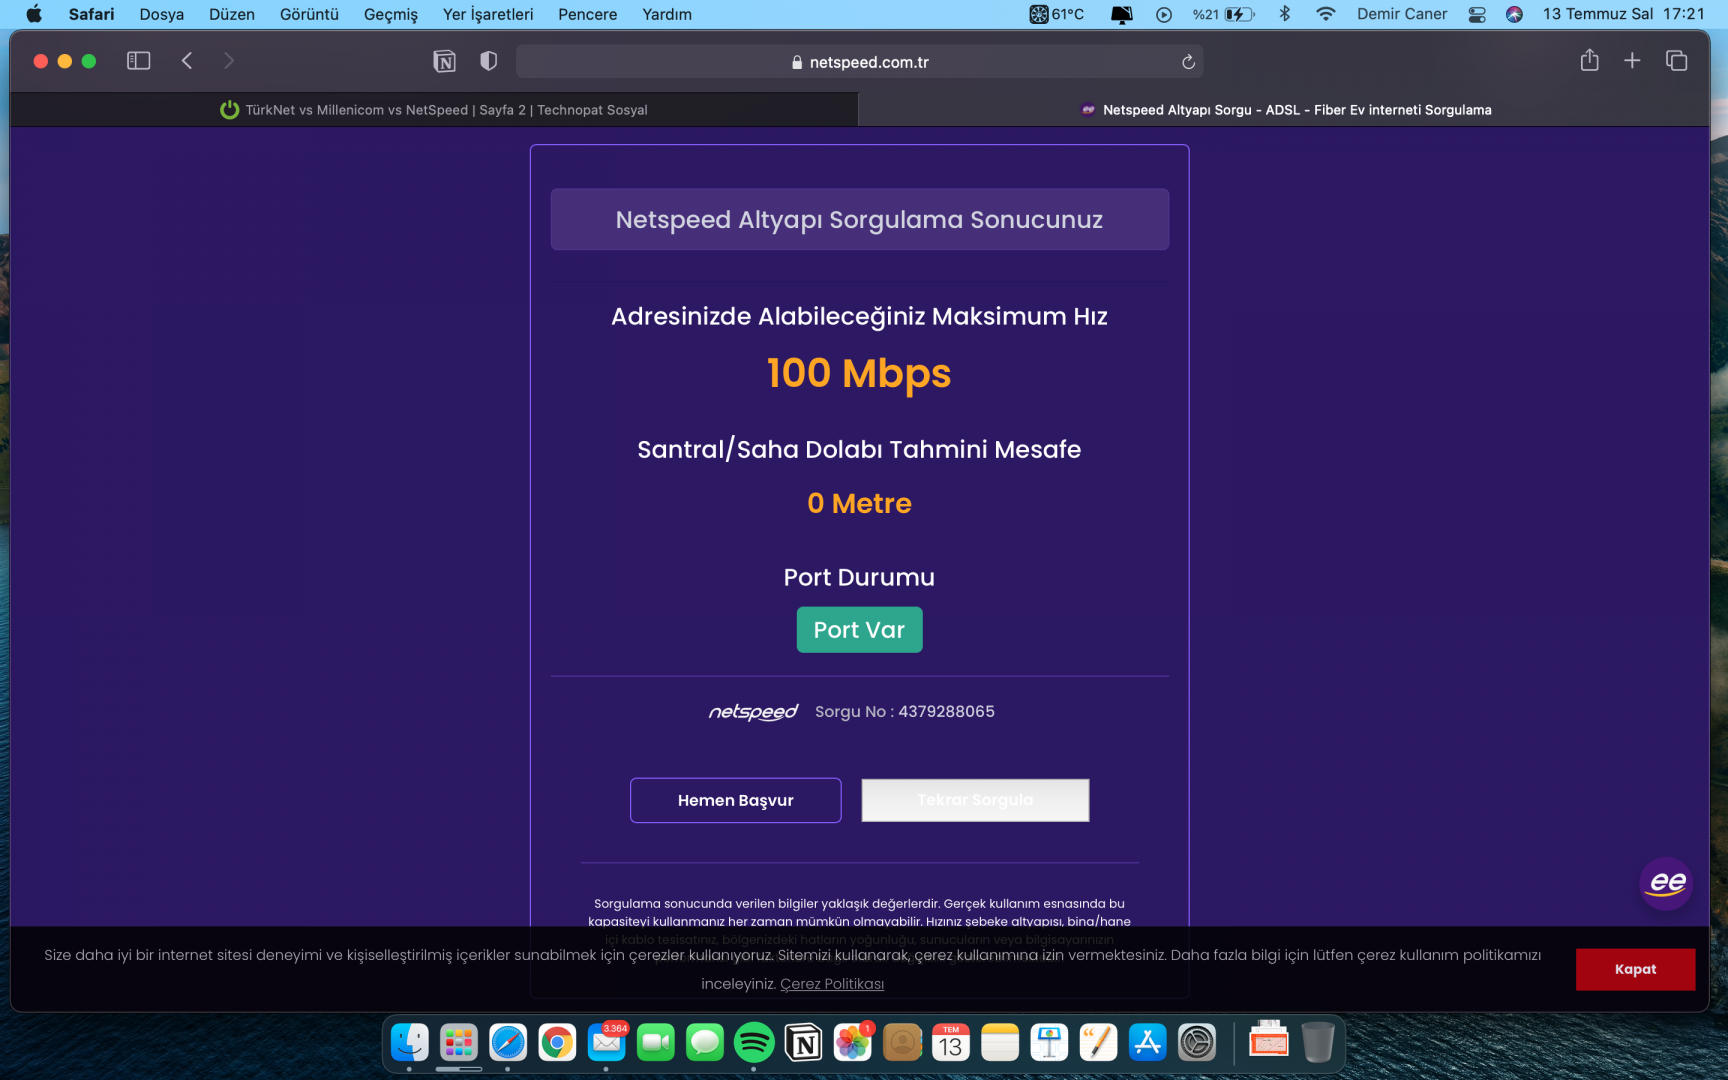Viewport: 1728px width, 1080px height.
Task: Open the Yardım menu
Action: pyautogui.click(x=667, y=14)
